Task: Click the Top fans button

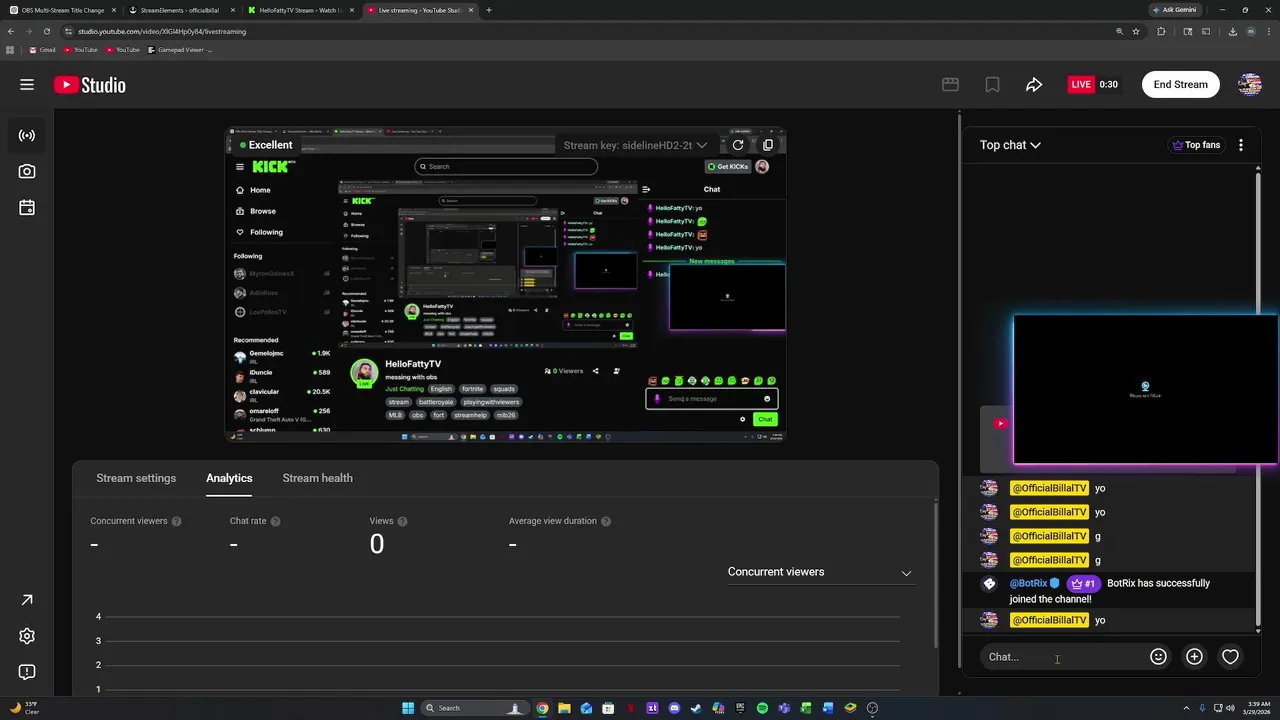Action: 1196,145
